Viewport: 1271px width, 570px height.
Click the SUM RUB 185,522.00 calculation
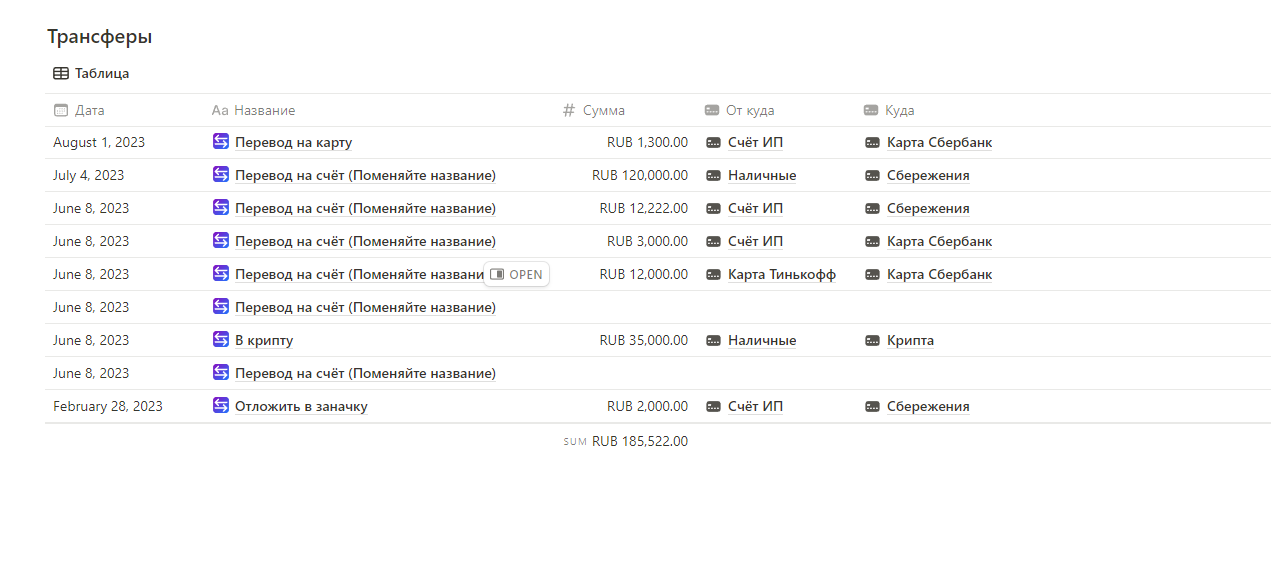coord(627,441)
